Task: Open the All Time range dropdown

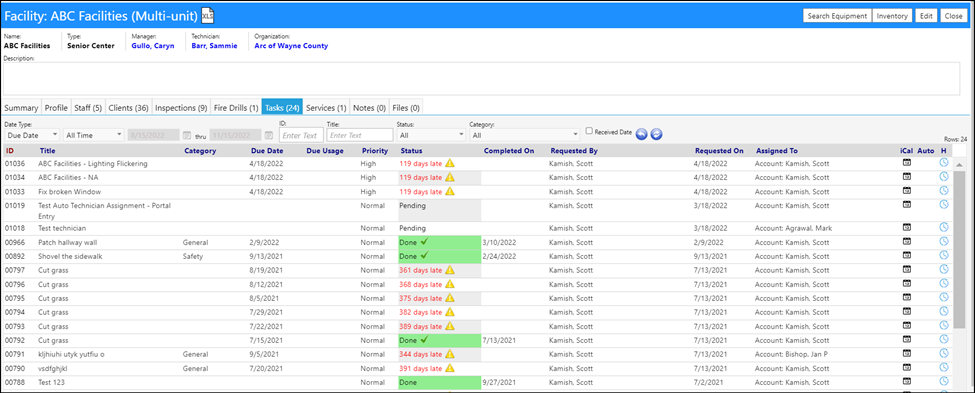Action: pyautogui.click(x=94, y=134)
